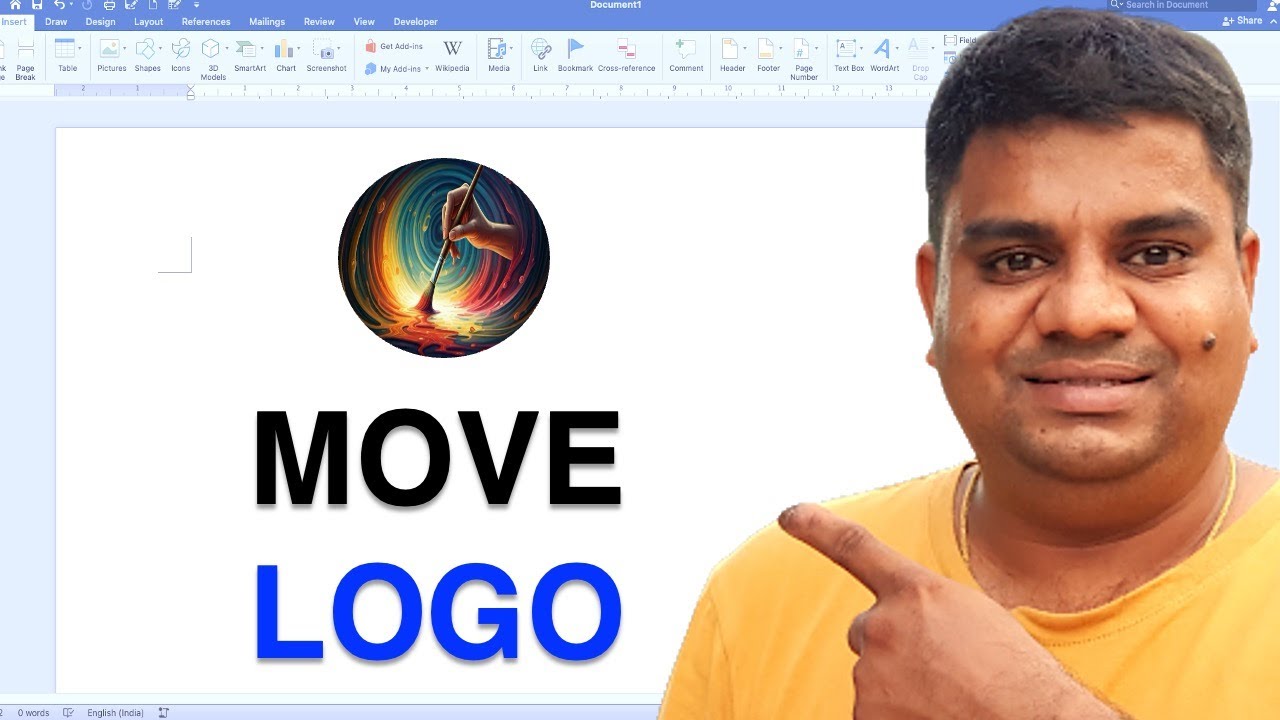Open the View tab
Viewport: 1280px width, 720px height.
(x=364, y=21)
